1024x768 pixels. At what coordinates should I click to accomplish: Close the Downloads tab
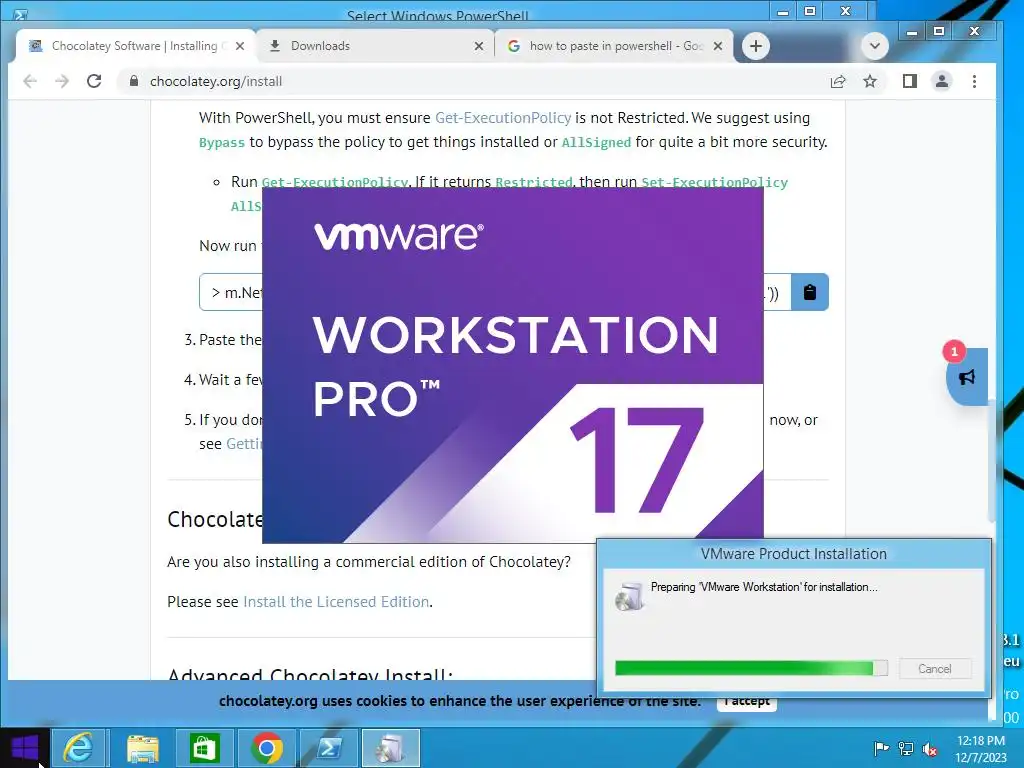(x=479, y=46)
